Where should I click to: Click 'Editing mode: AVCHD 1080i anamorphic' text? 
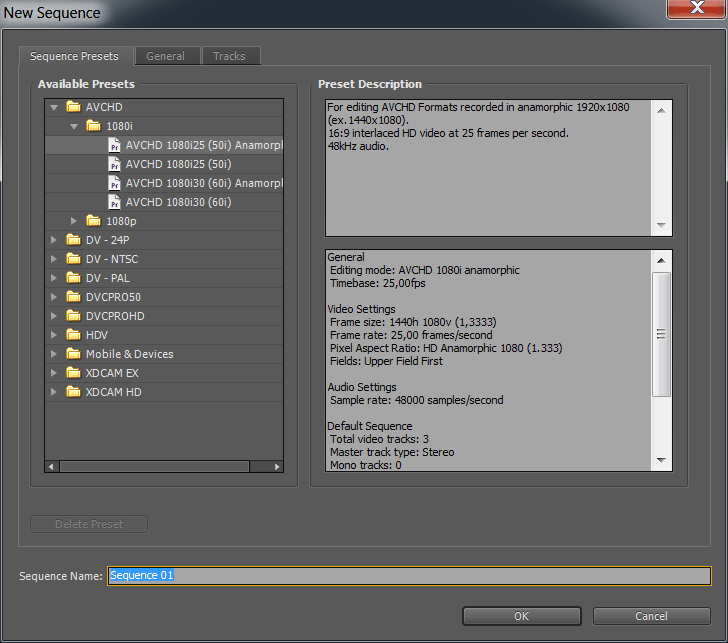[424, 270]
